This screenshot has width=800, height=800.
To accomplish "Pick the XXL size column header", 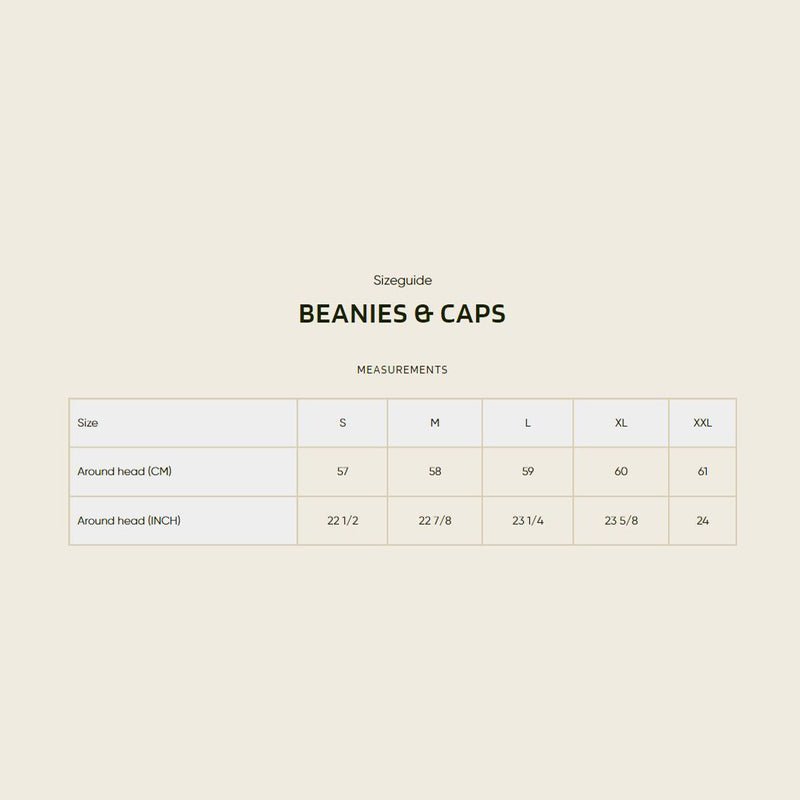I will [703, 423].
